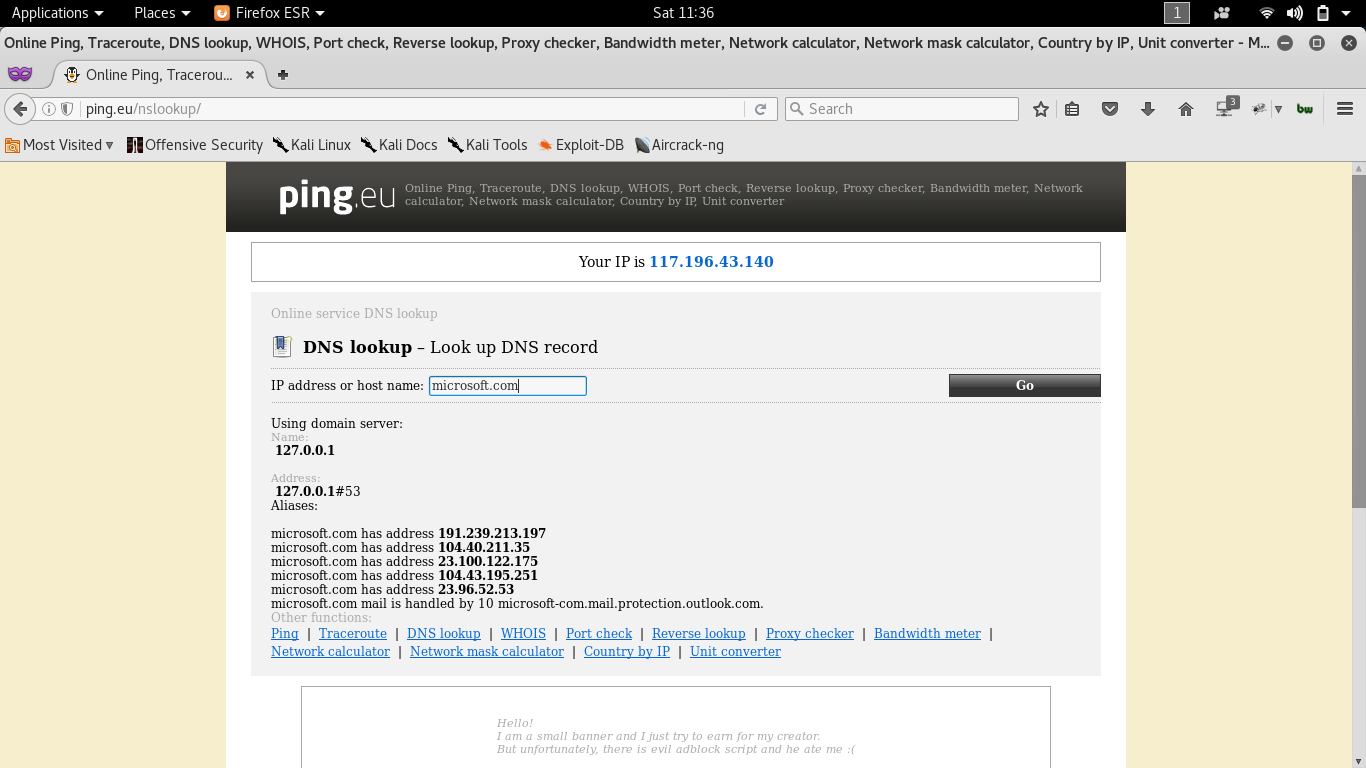Click the 191.239.213.197 address text

[x=492, y=533]
